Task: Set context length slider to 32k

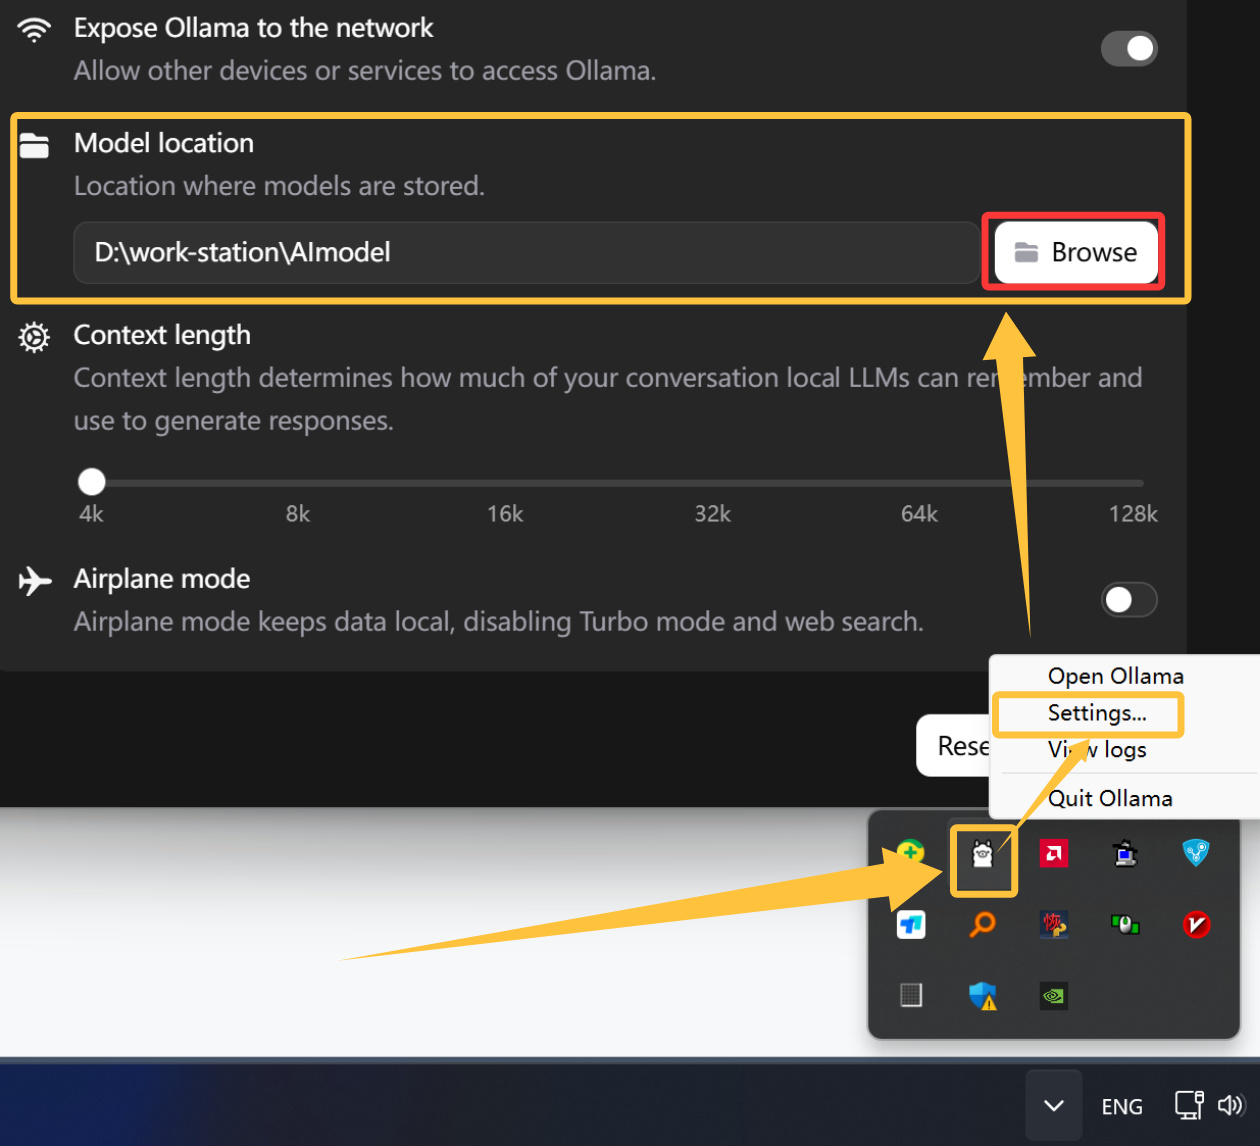Action: point(712,483)
